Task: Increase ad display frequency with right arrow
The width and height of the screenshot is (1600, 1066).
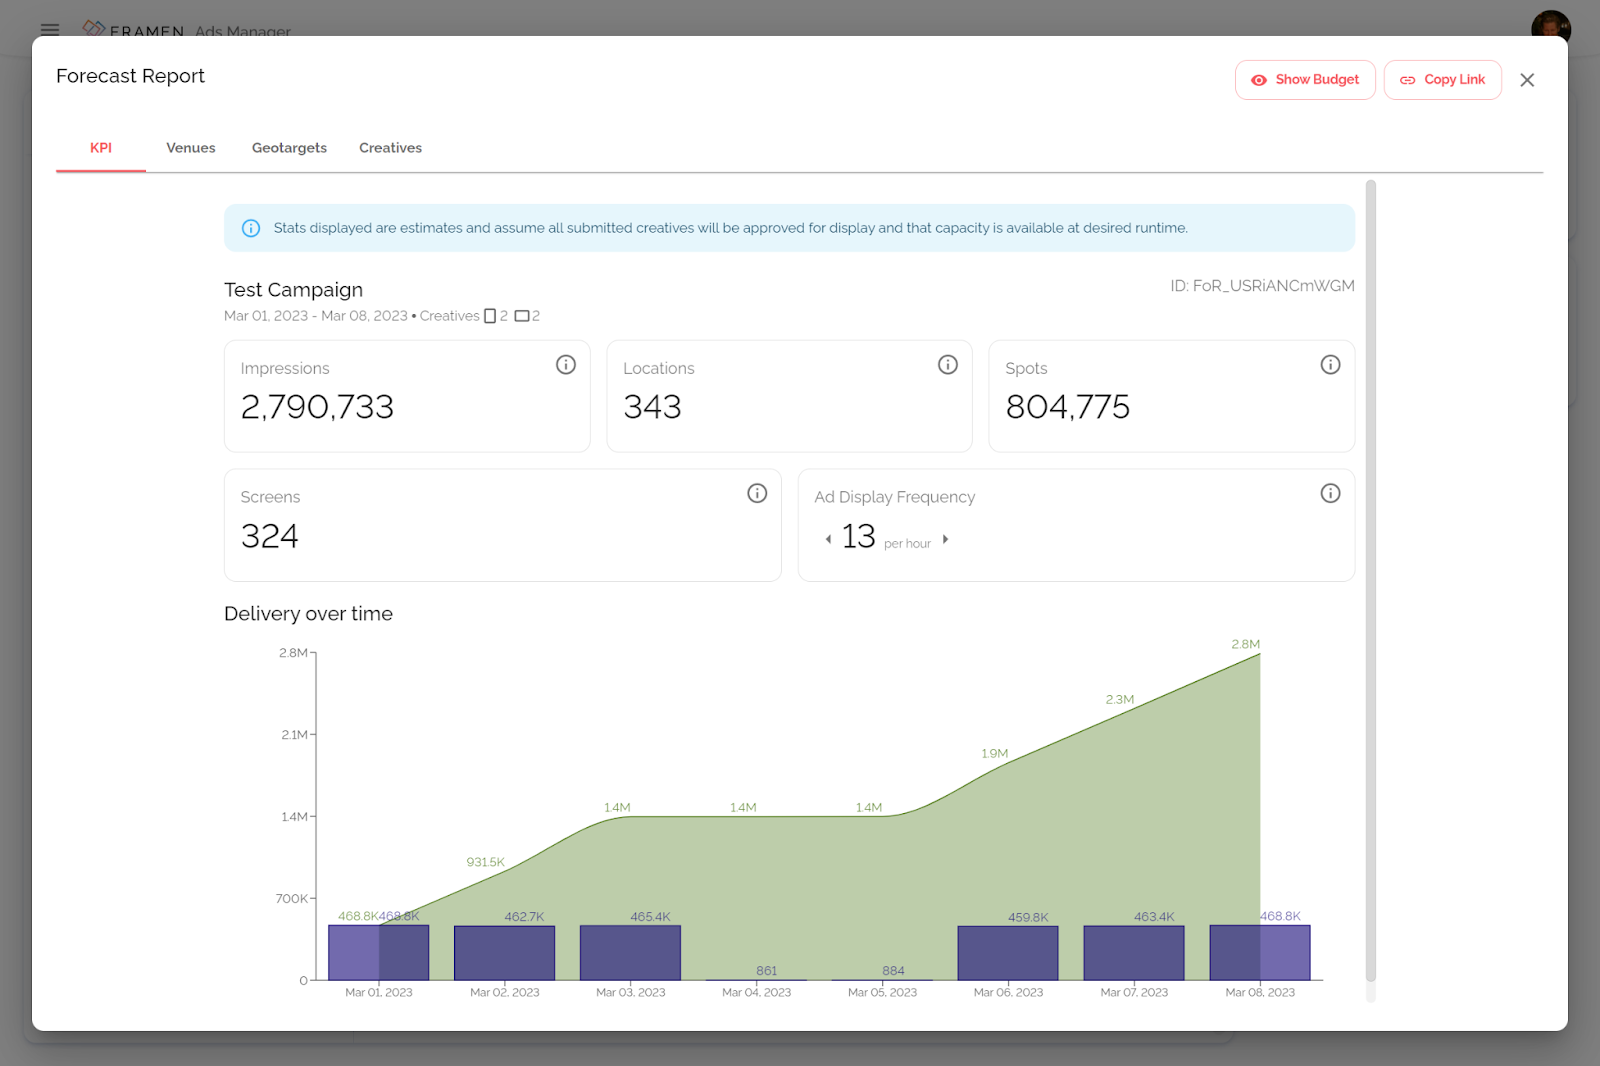Action: click(x=945, y=539)
